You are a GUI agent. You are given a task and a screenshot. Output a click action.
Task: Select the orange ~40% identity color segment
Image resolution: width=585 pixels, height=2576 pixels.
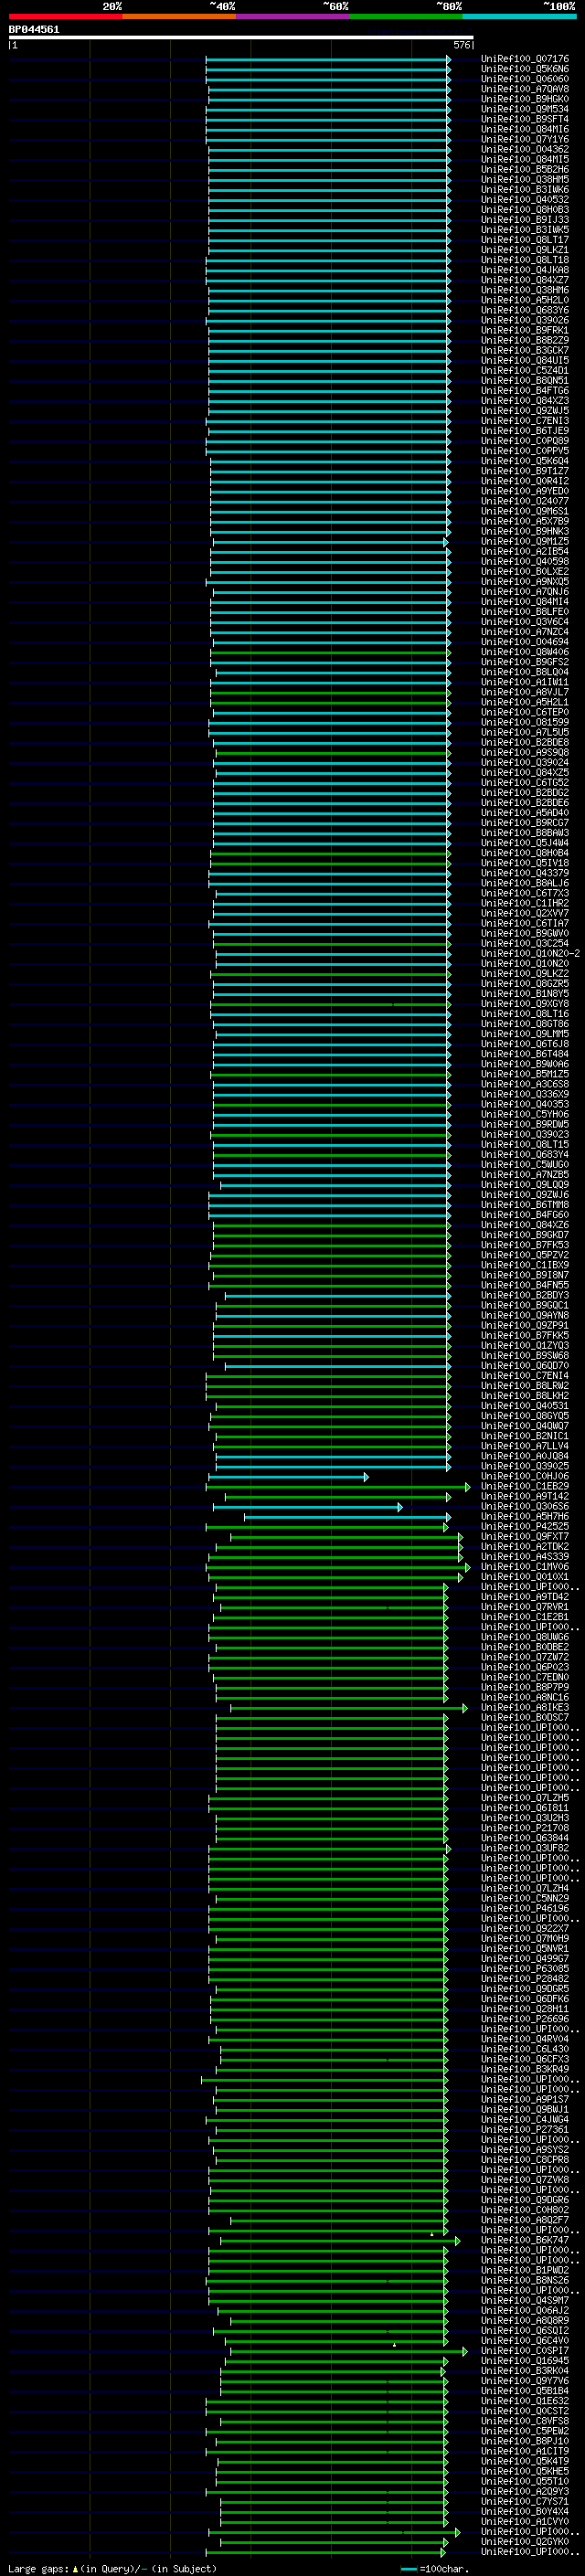tap(179, 16)
